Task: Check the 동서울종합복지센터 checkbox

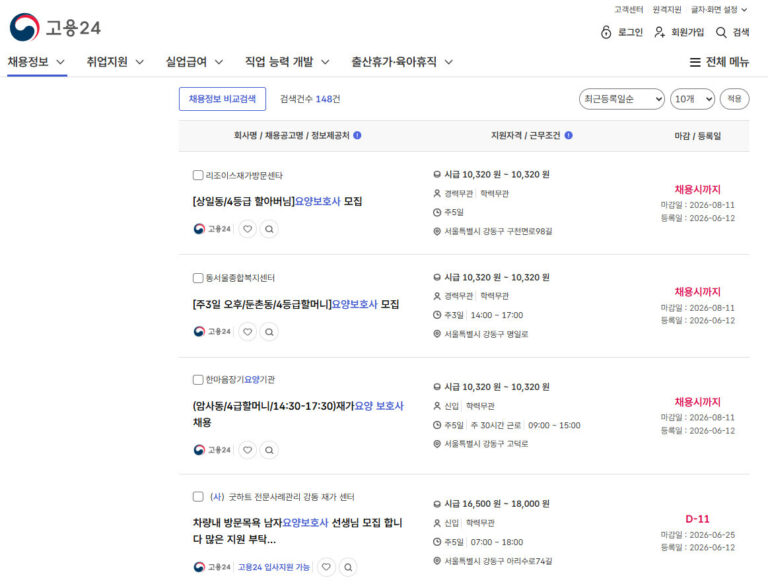Action: [198, 278]
